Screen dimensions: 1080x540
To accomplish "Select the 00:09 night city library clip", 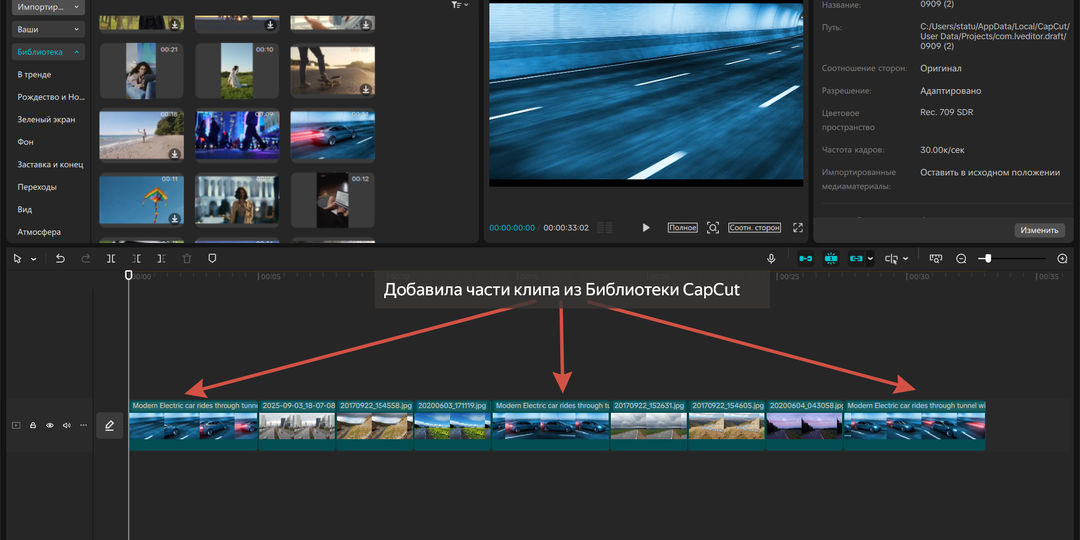I will [238, 136].
